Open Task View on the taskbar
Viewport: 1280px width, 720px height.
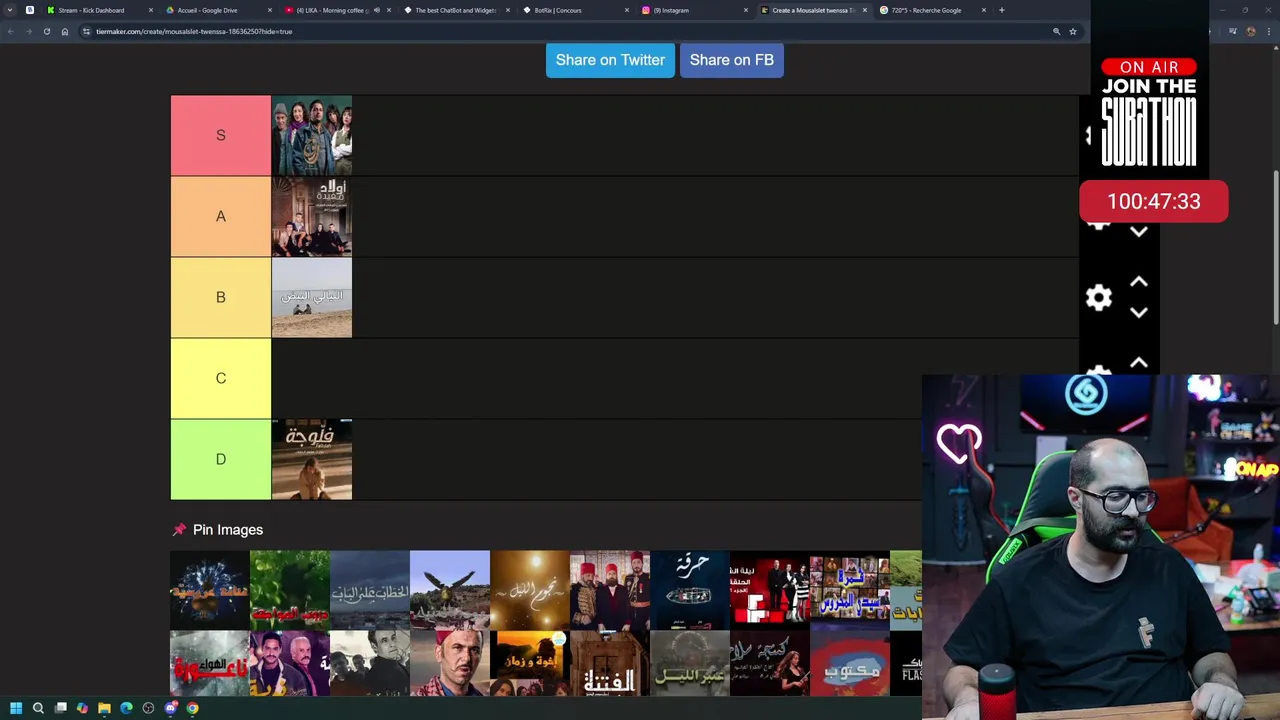pyautogui.click(x=61, y=708)
